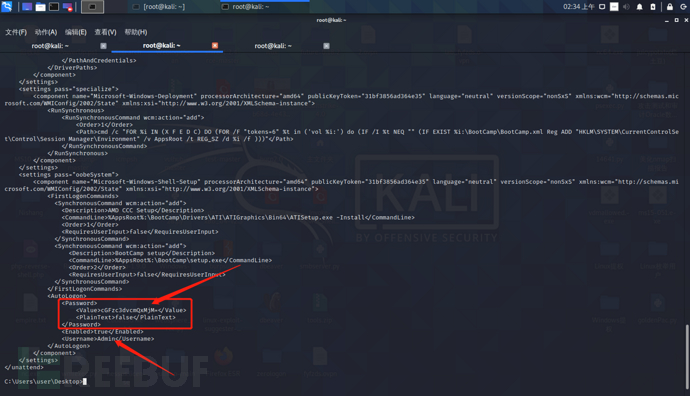Click the show desktop panel icon
The image size is (690, 396).
pyautogui.click(x=27, y=7)
